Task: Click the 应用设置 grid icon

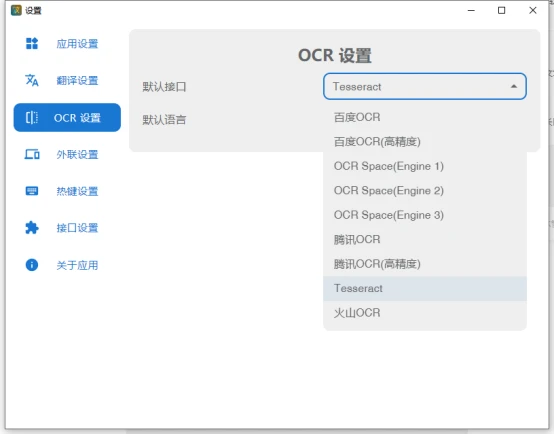Action: point(32,43)
